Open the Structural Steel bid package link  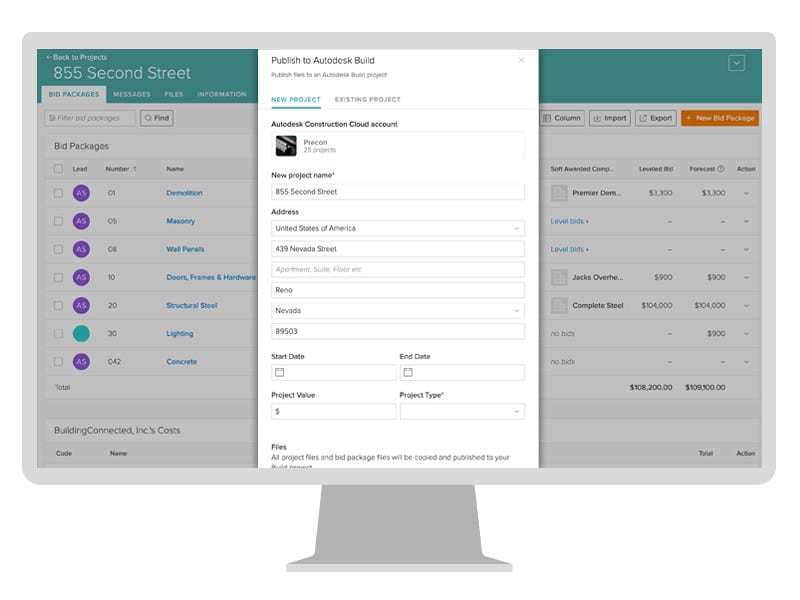click(x=191, y=305)
